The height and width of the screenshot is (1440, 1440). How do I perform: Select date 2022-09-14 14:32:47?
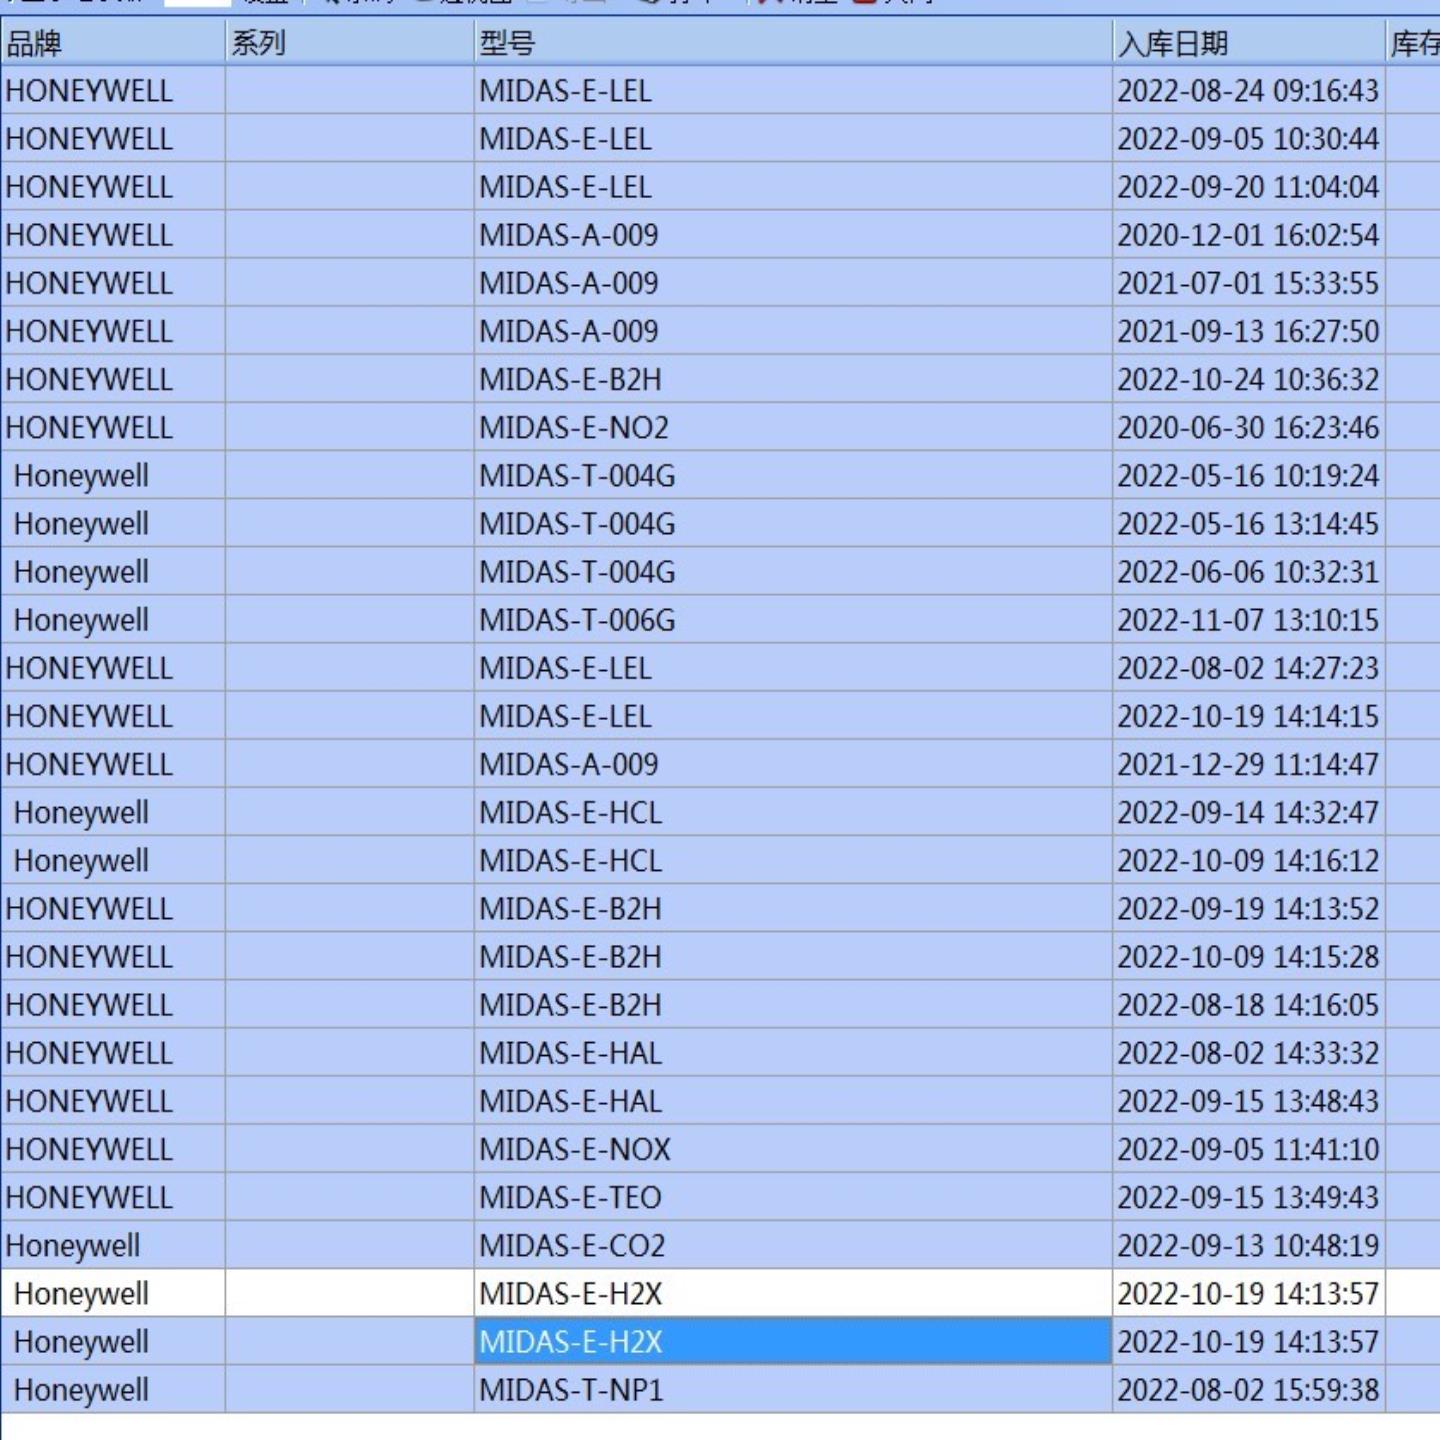pyautogui.click(x=1249, y=813)
